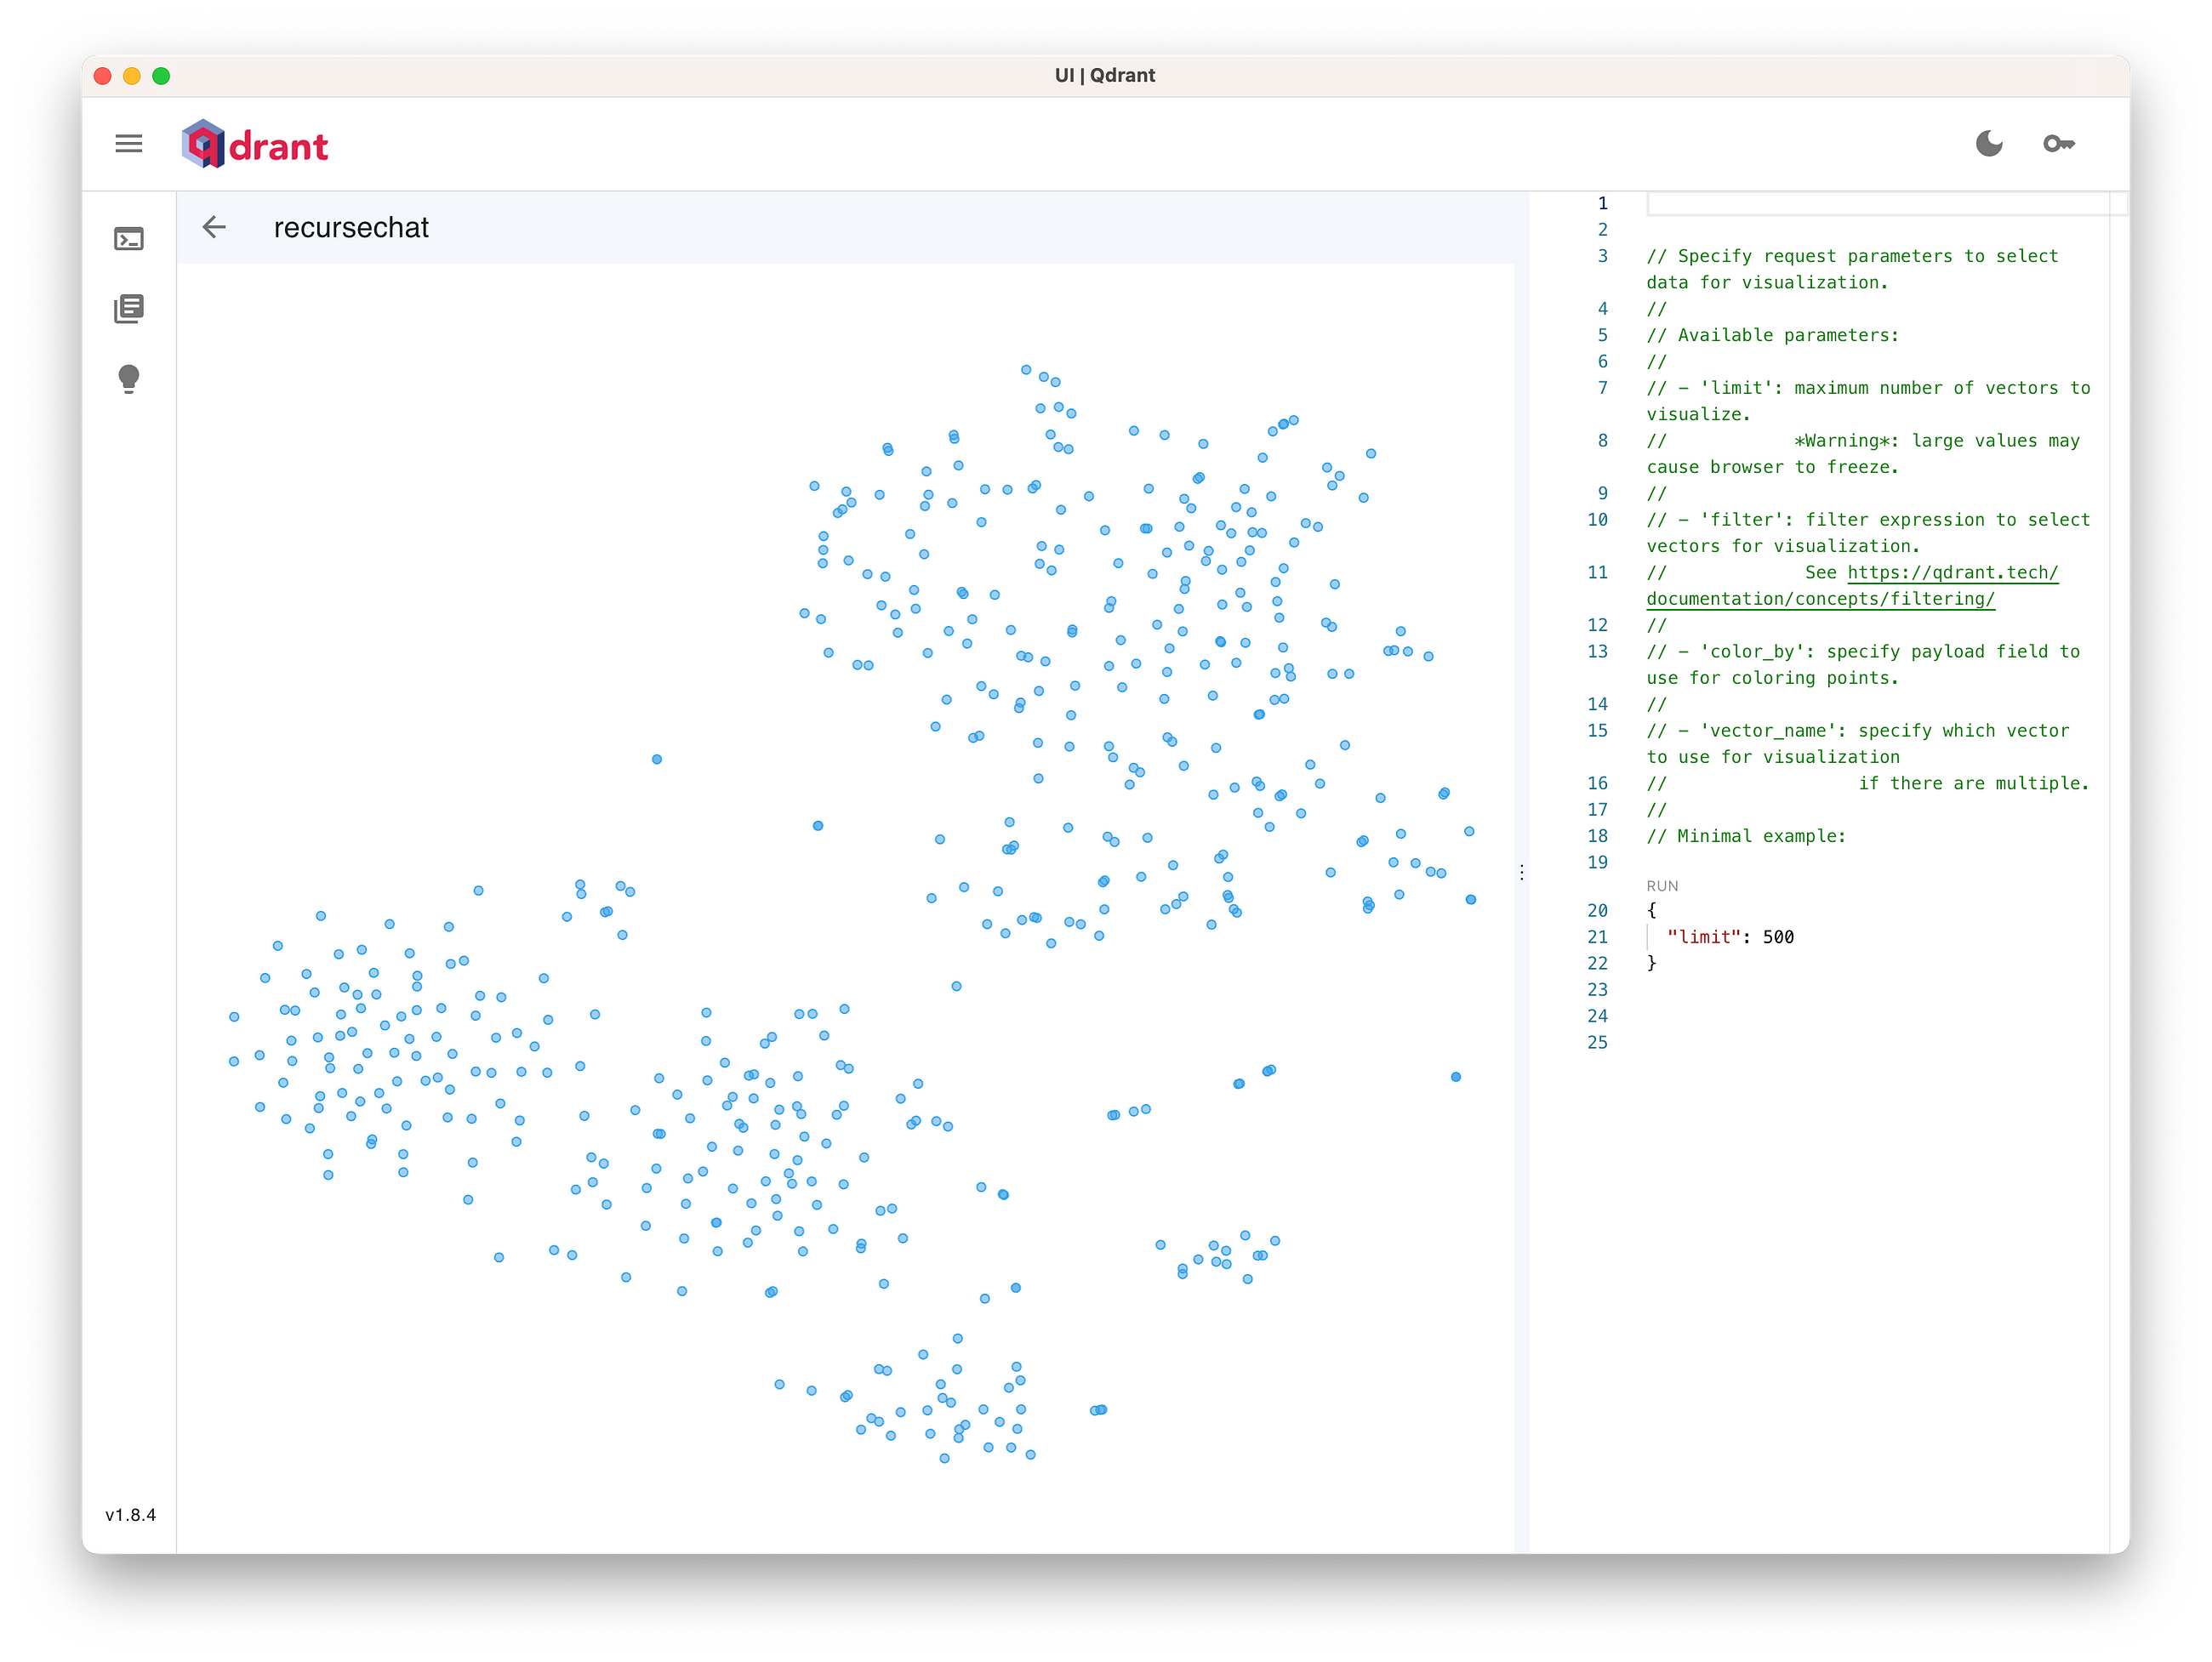The height and width of the screenshot is (1662, 2212).
Task: Open the Tutorial lightbulb icon
Action: [x=129, y=379]
